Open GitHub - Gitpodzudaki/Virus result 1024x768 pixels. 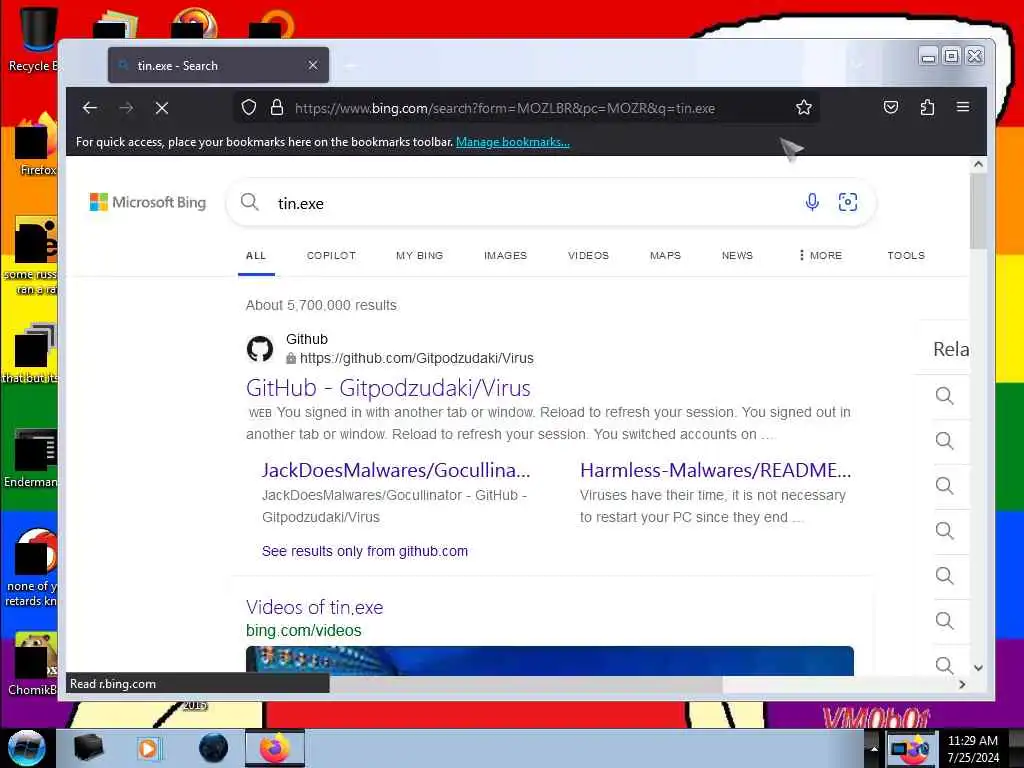(389, 388)
